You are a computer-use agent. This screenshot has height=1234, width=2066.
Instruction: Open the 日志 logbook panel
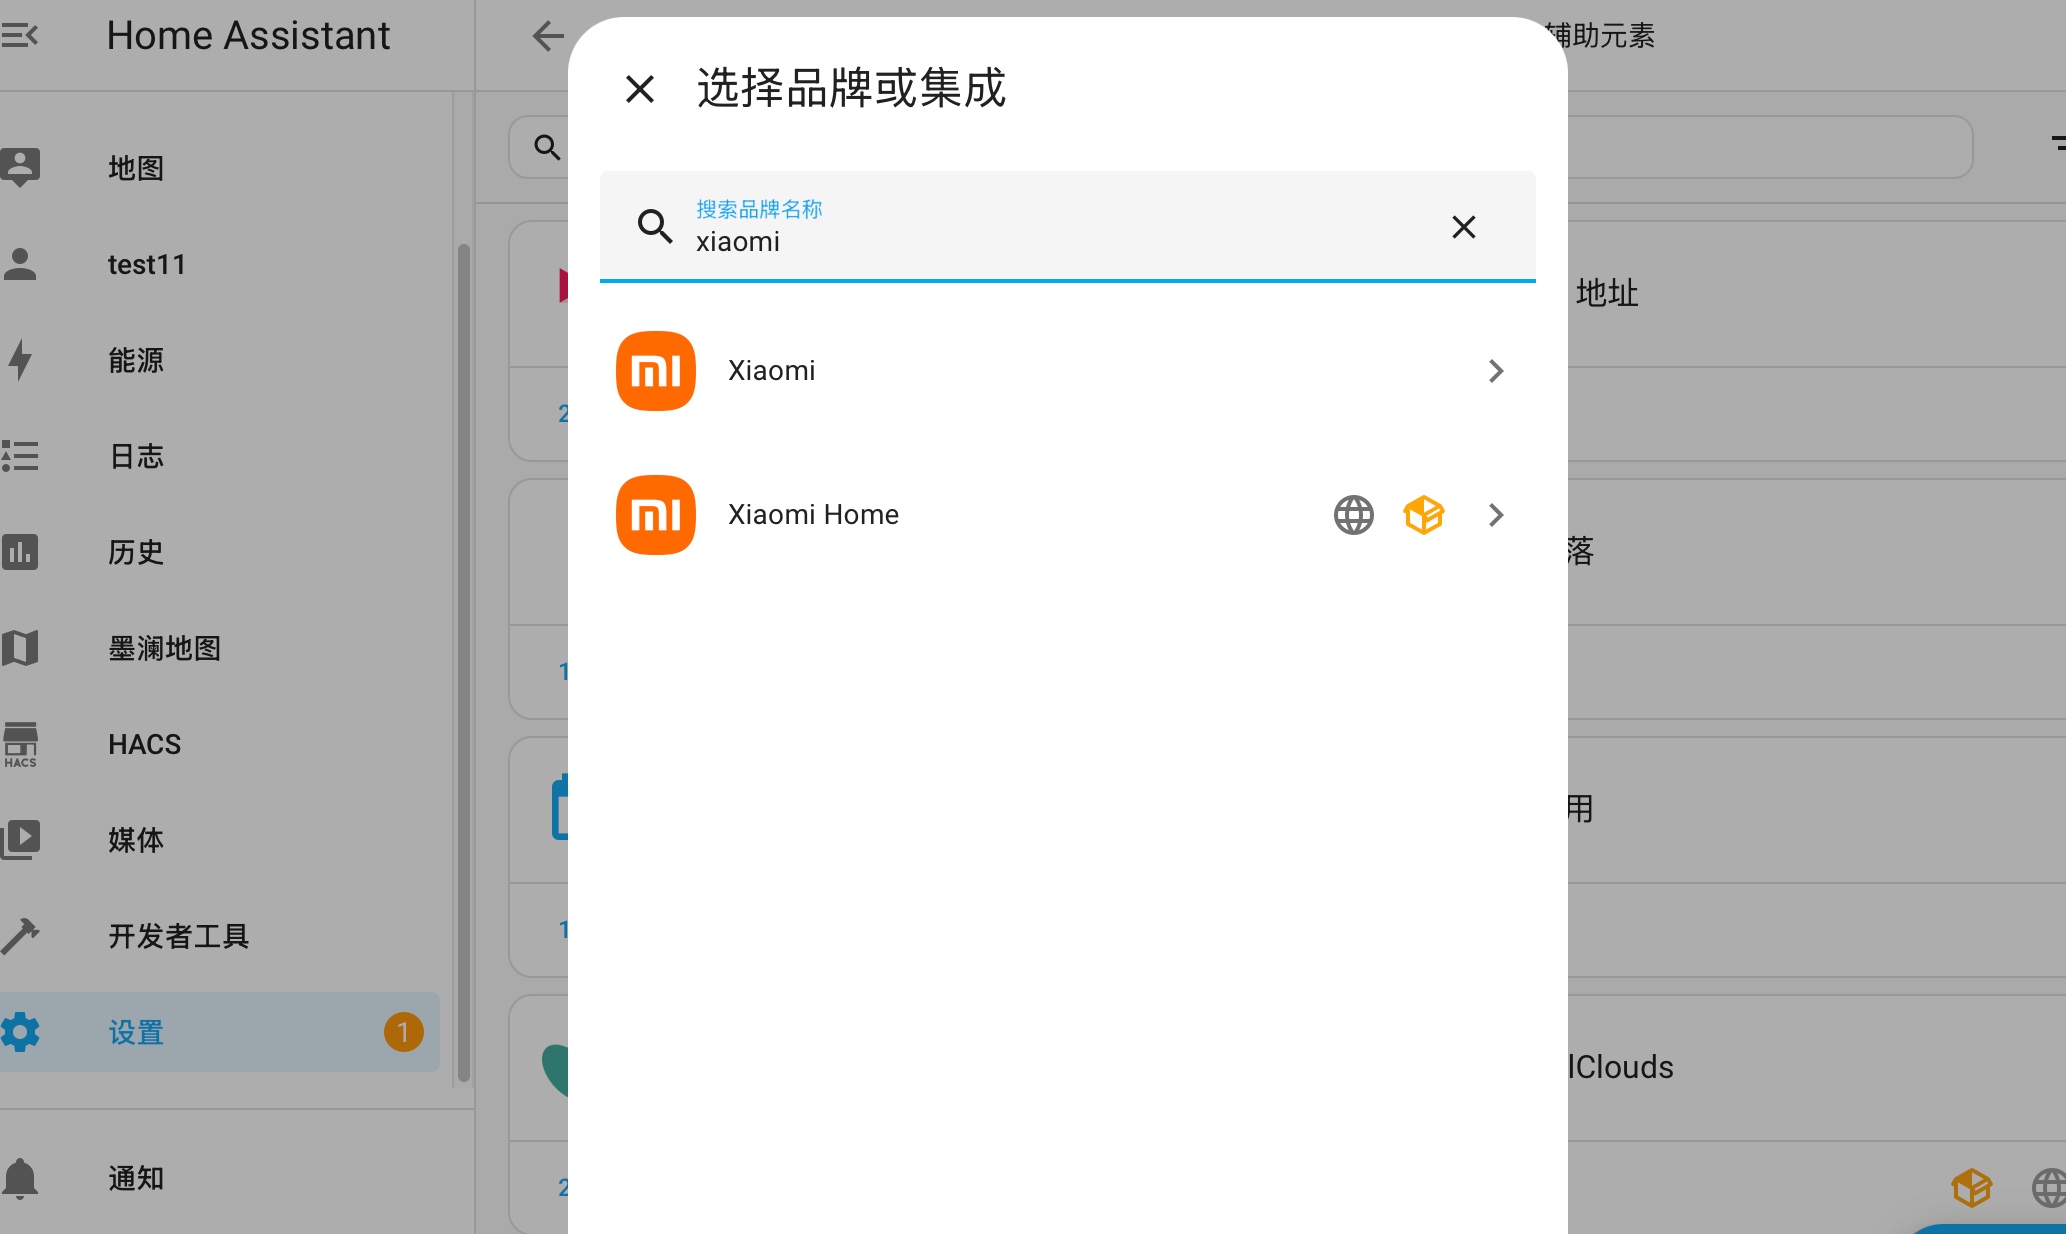[136, 456]
